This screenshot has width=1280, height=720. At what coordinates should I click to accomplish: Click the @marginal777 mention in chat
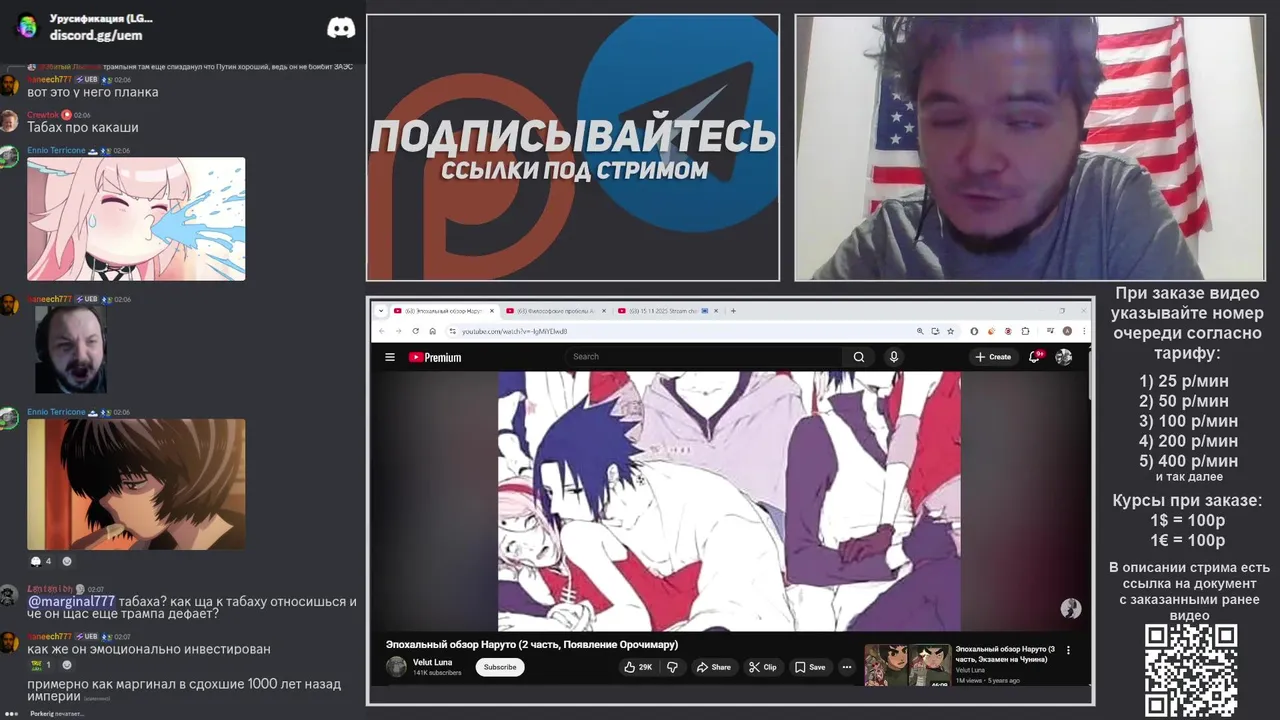point(71,601)
